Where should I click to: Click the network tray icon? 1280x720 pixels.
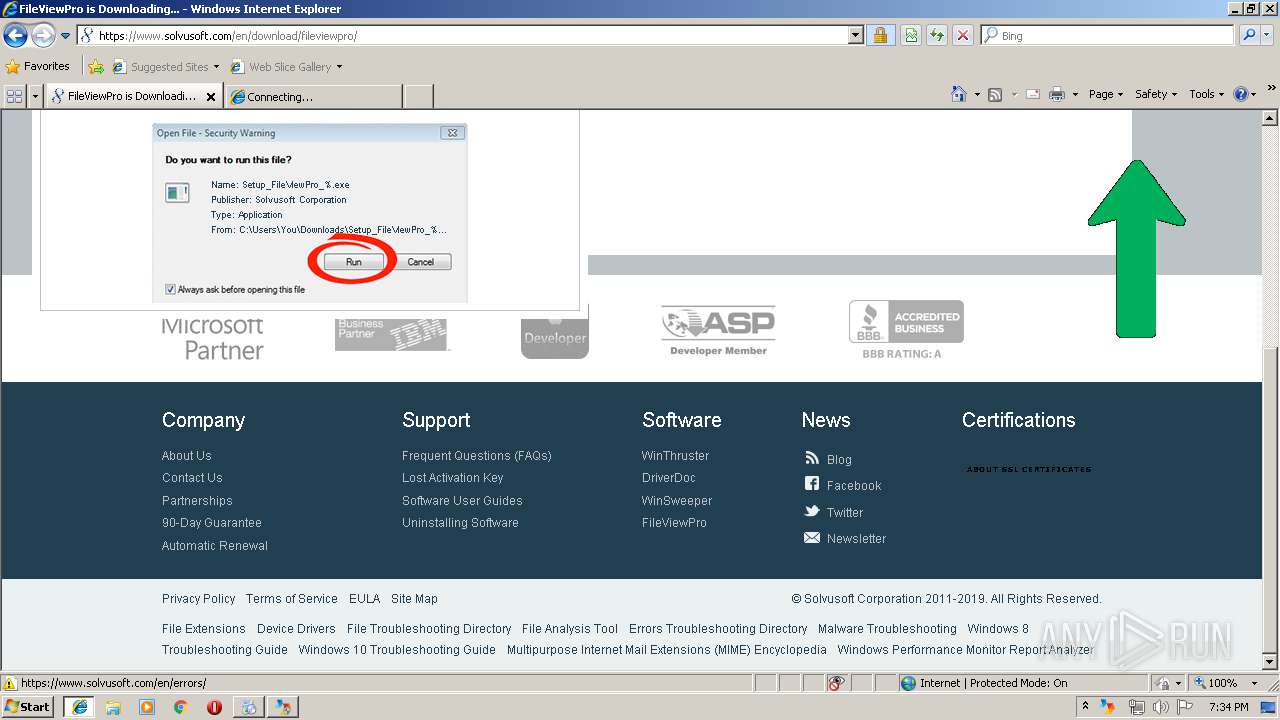(x=1136, y=707)
